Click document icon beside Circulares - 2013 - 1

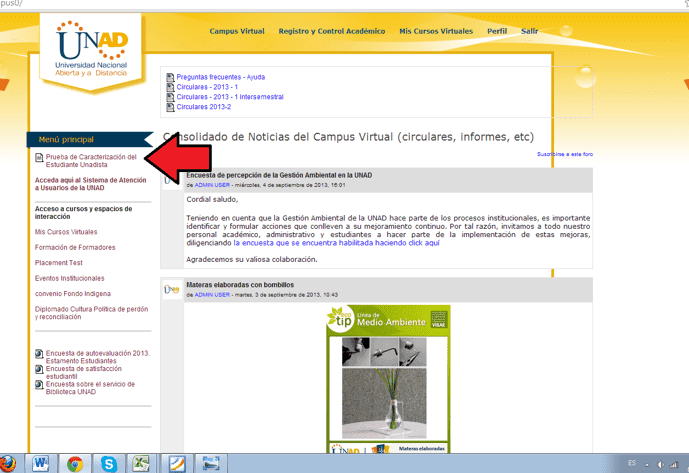pos(170,87)
